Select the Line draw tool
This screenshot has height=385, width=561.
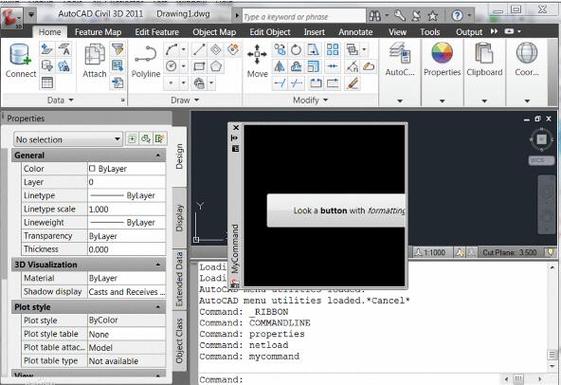[199, 50]
